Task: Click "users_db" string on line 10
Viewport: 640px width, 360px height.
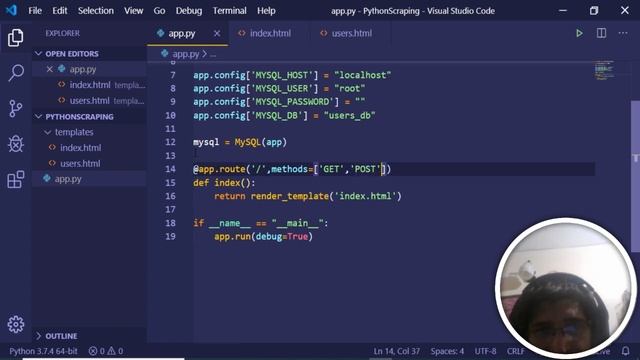Action: (349, 116)
